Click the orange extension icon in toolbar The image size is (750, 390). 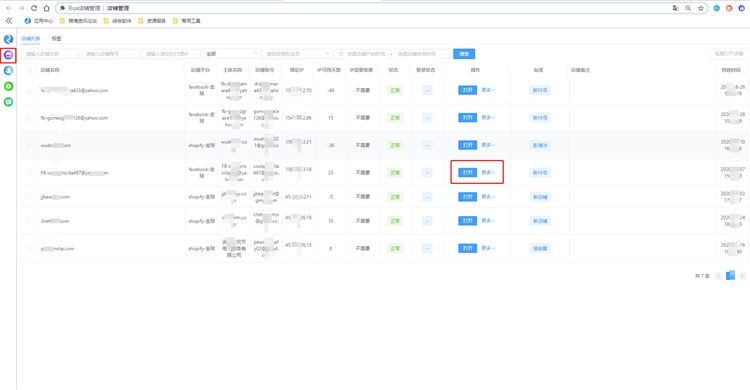729,8
